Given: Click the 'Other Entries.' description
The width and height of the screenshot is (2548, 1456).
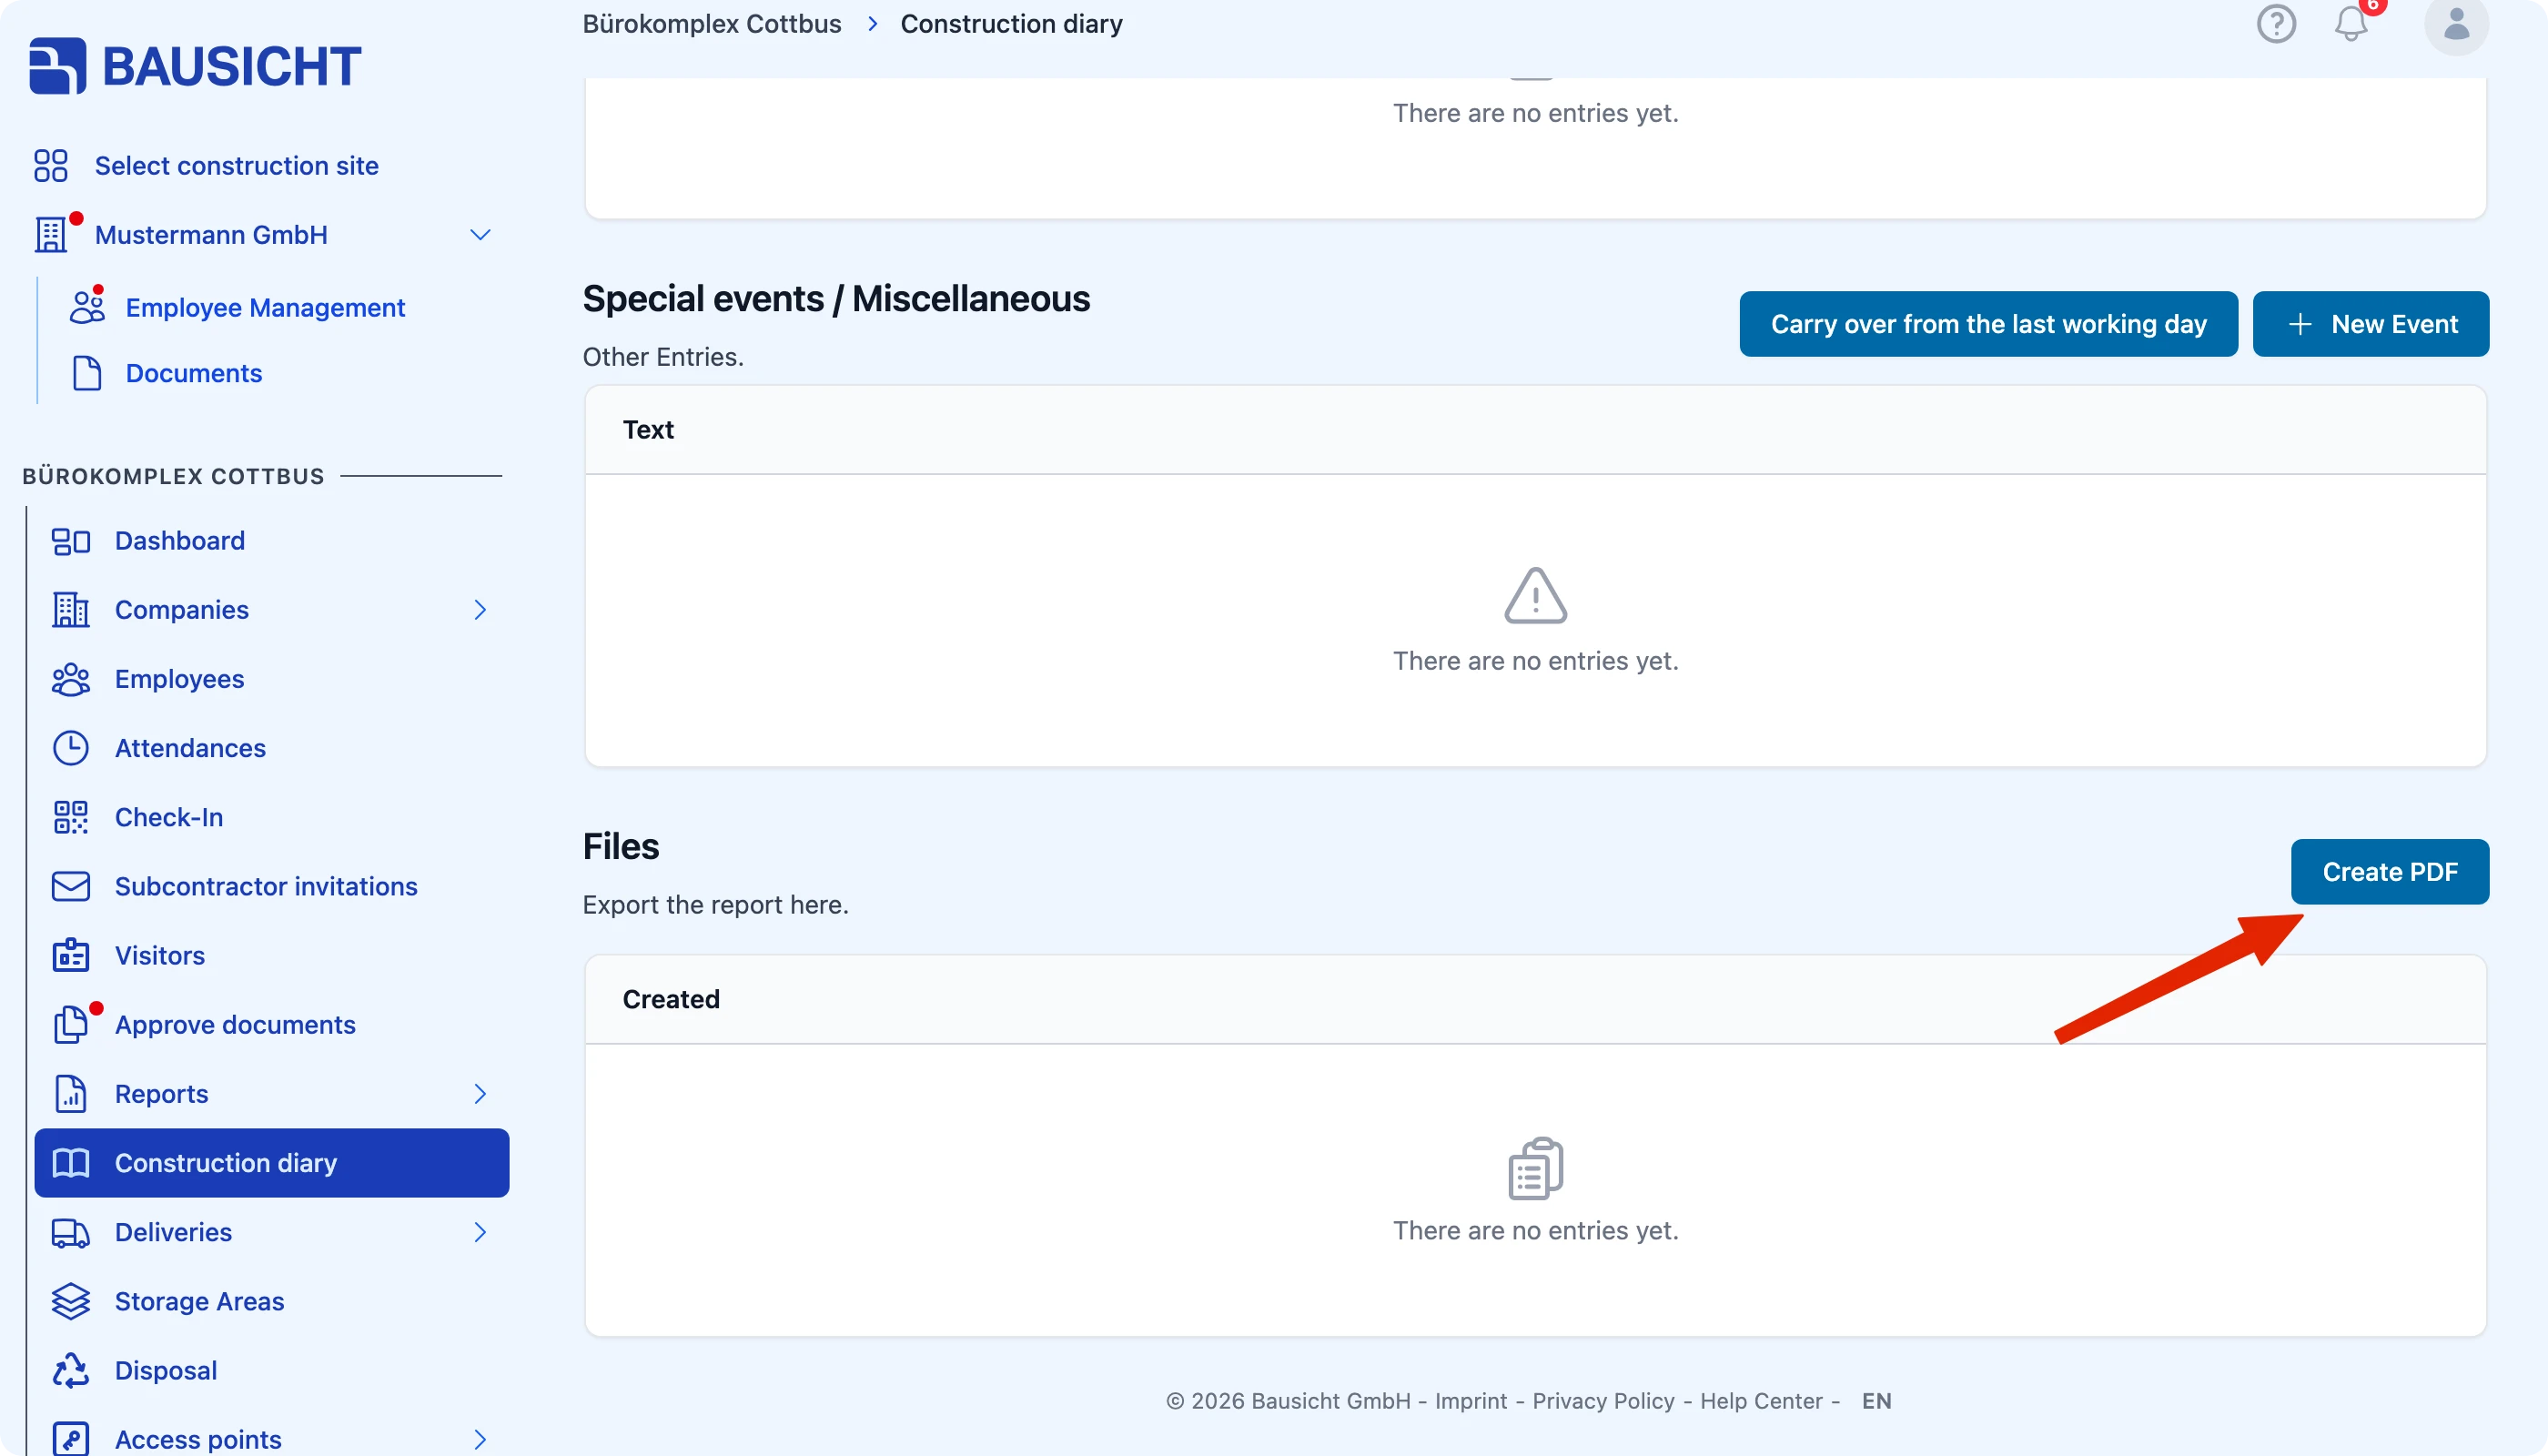Looking at the screenshot, I should (663, 356).
